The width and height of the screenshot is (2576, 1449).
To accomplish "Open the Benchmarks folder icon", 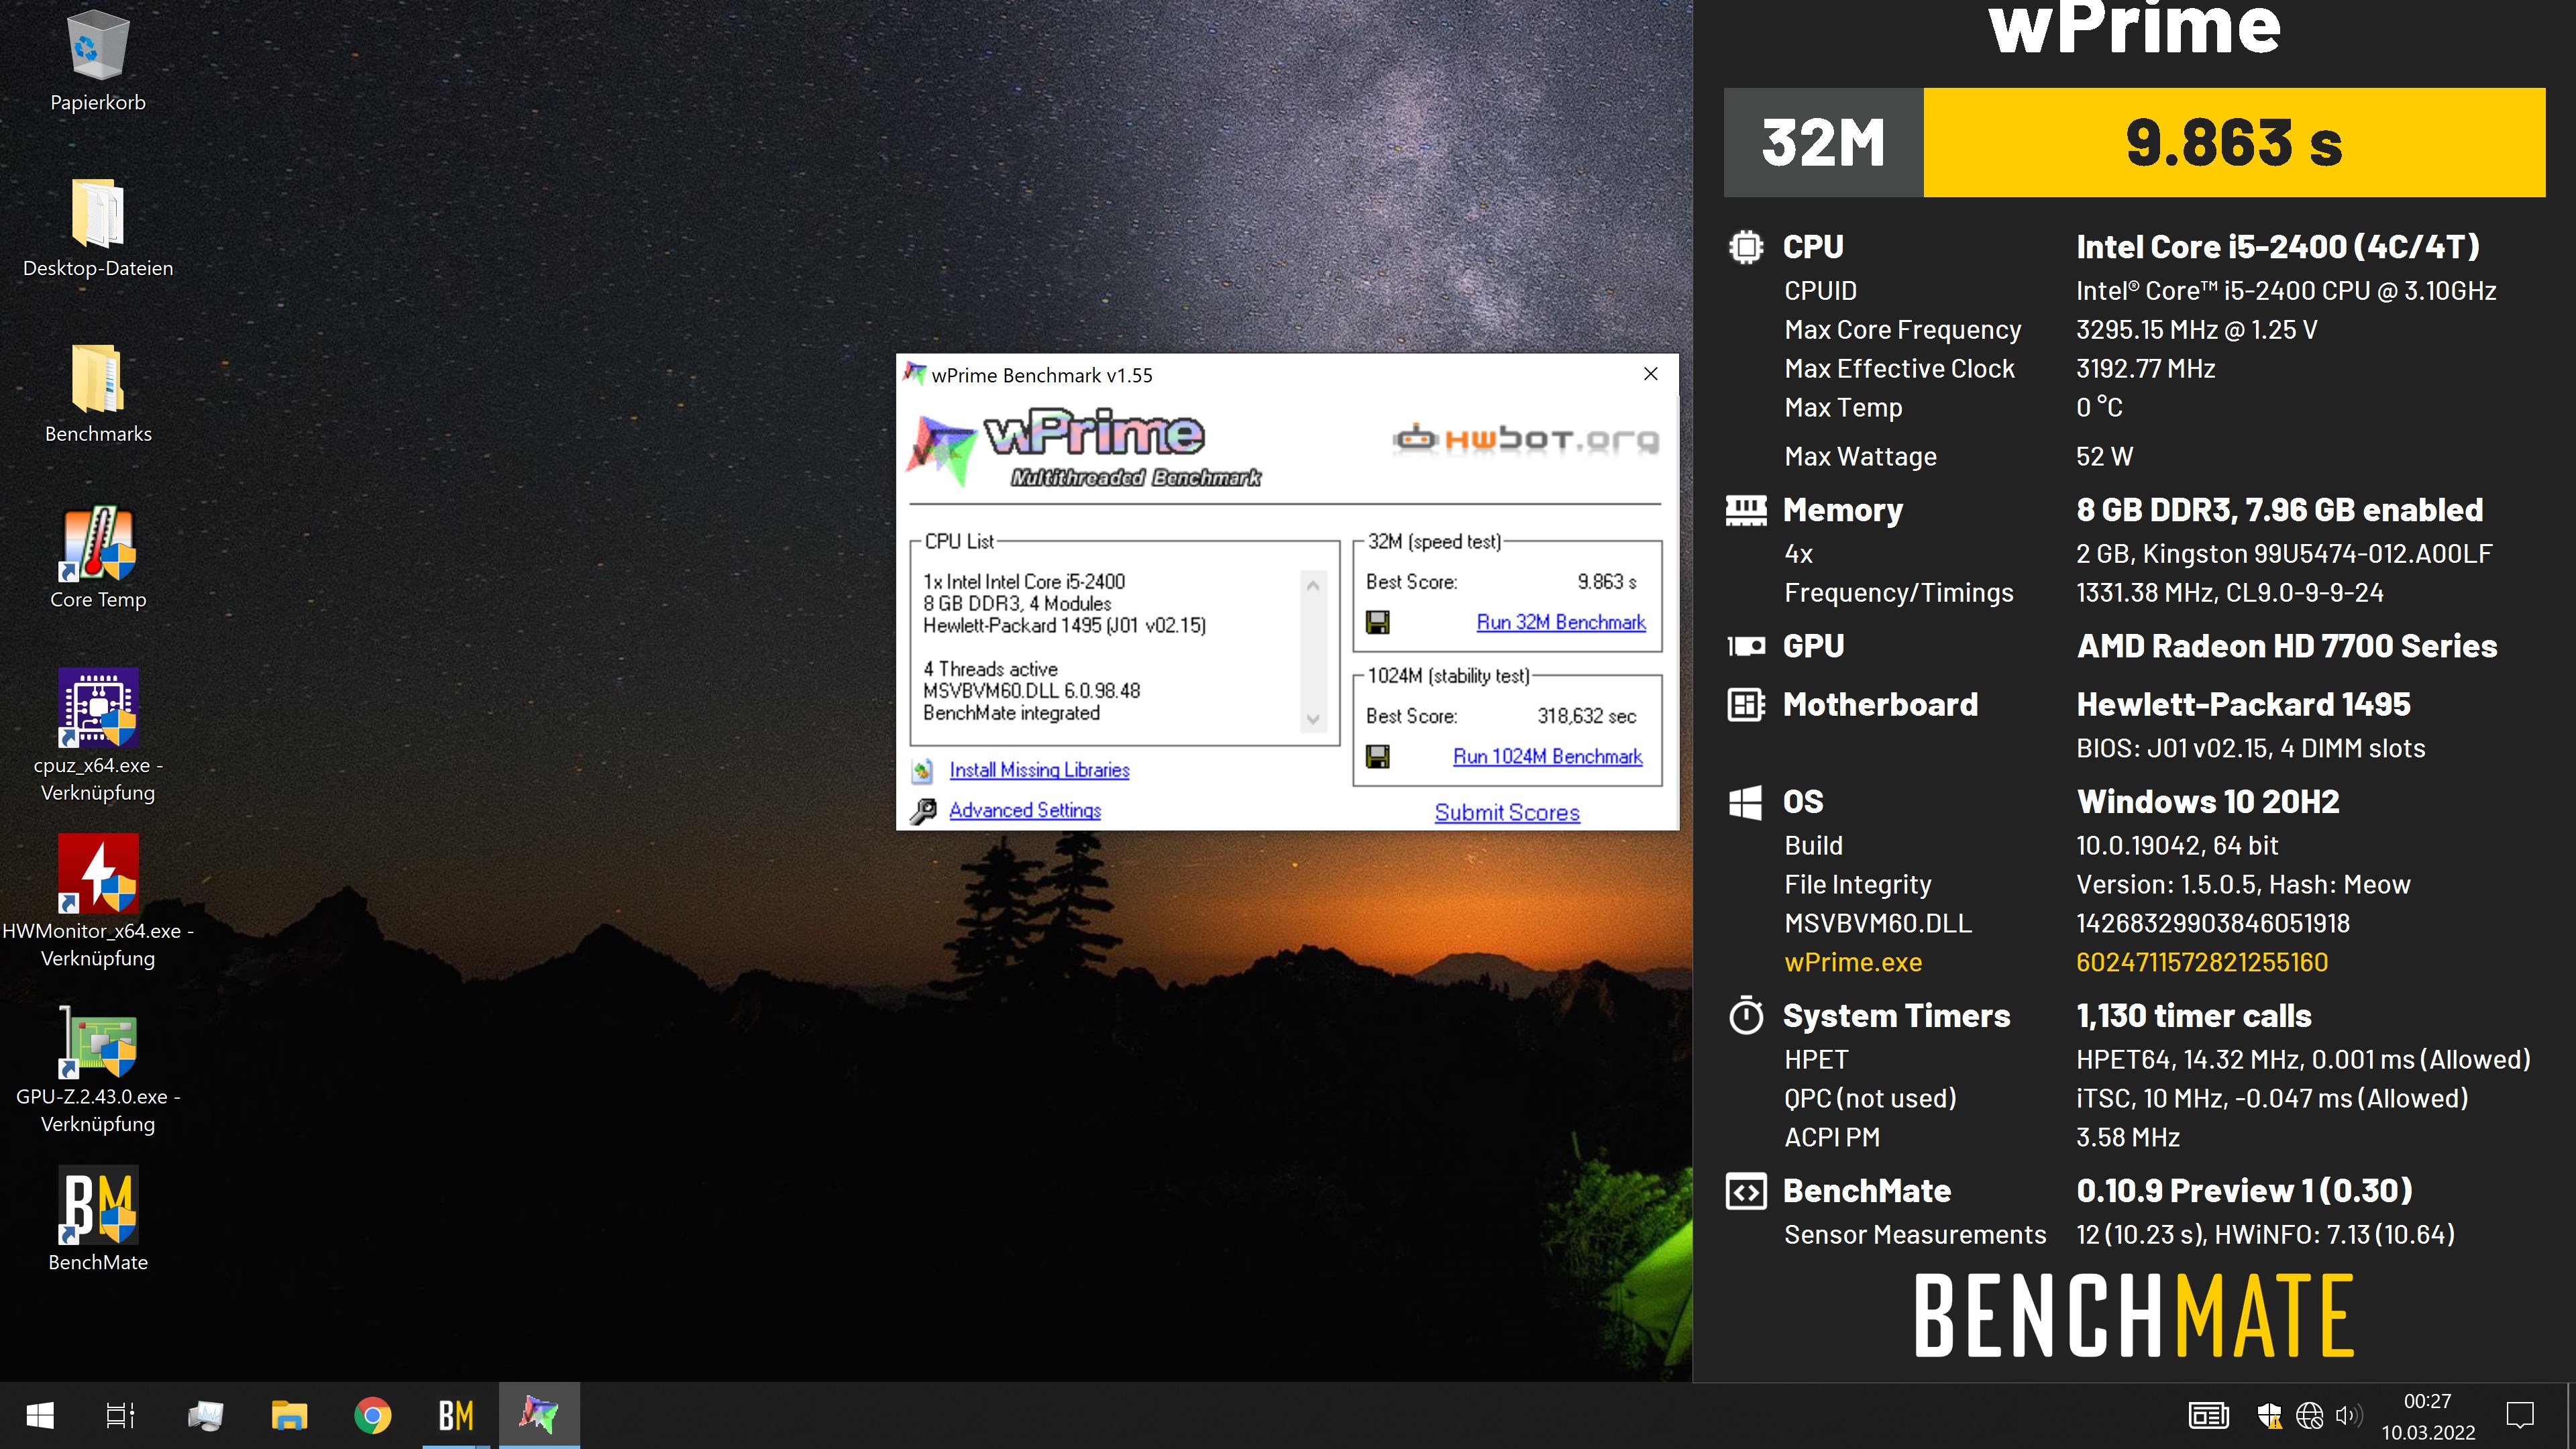I will click(x=97, y=378).
